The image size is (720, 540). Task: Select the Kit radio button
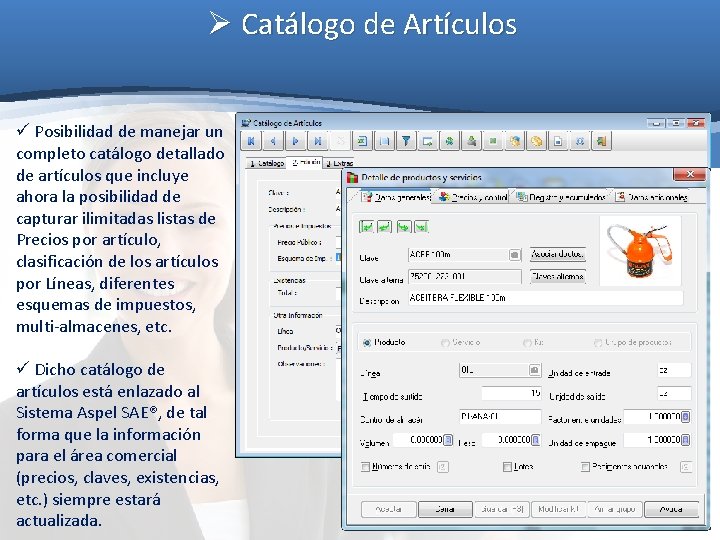tap(527, 343)
